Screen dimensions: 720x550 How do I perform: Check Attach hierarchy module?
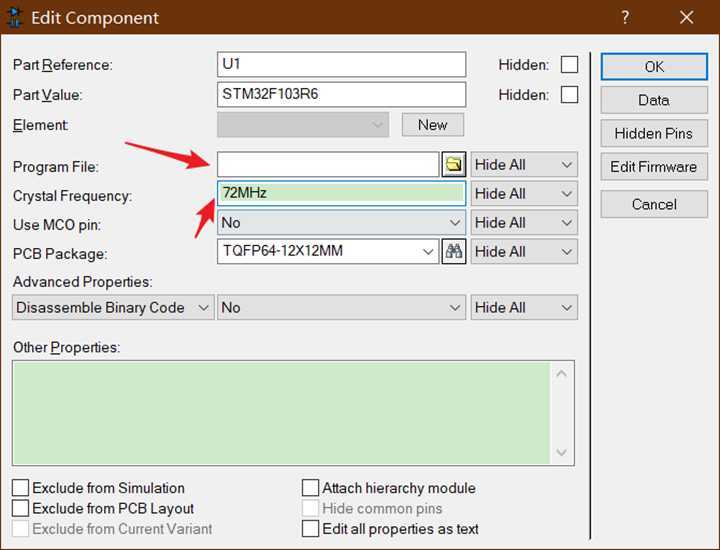click(x=310, y=488)
